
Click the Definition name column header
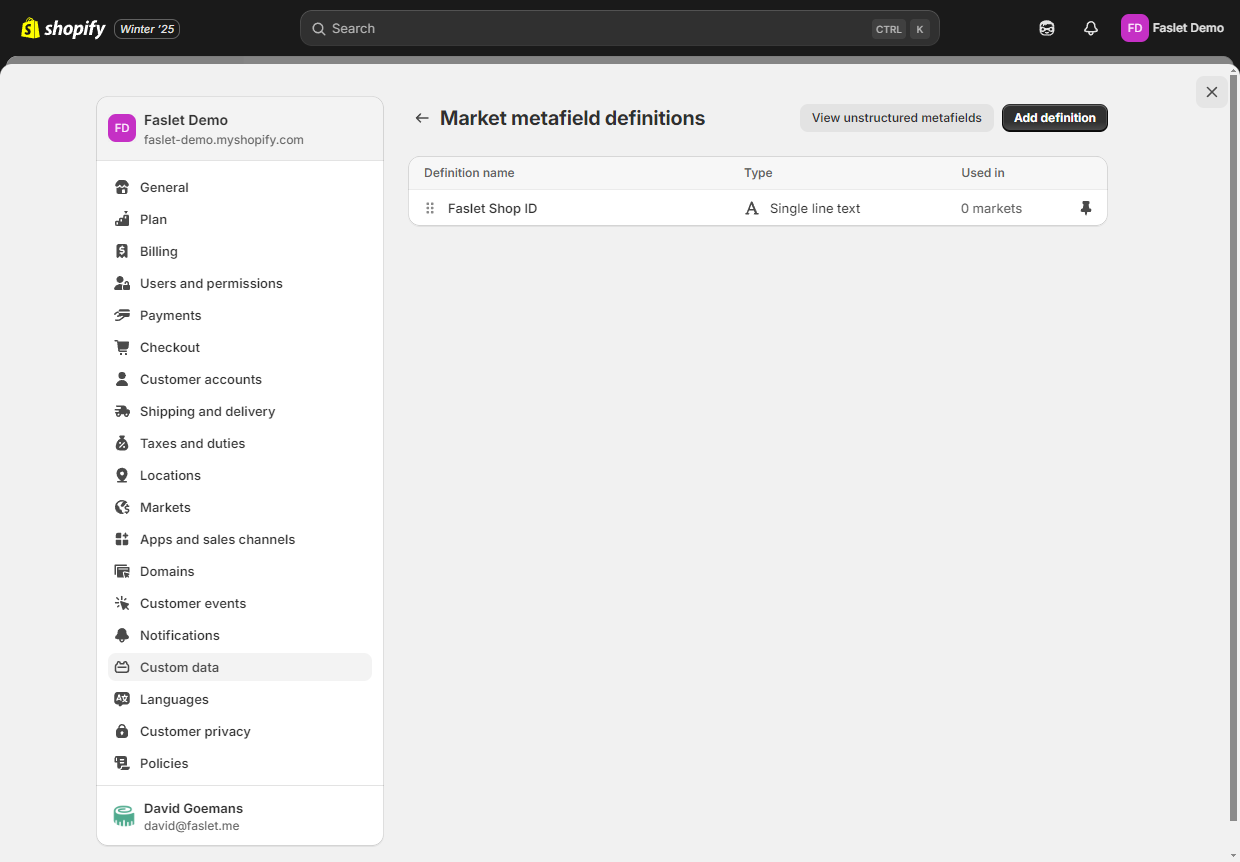[x=469, y=173]
